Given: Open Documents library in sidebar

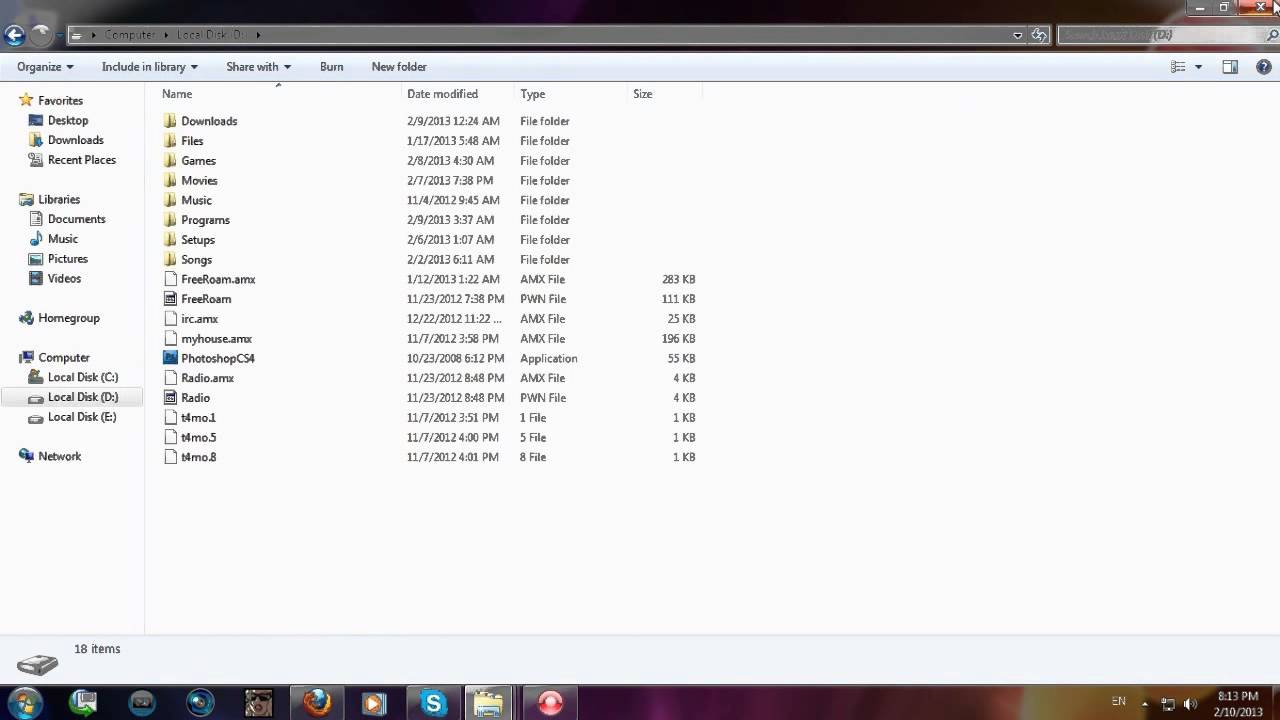Looking at the screenshot, I should click(76, 219).
